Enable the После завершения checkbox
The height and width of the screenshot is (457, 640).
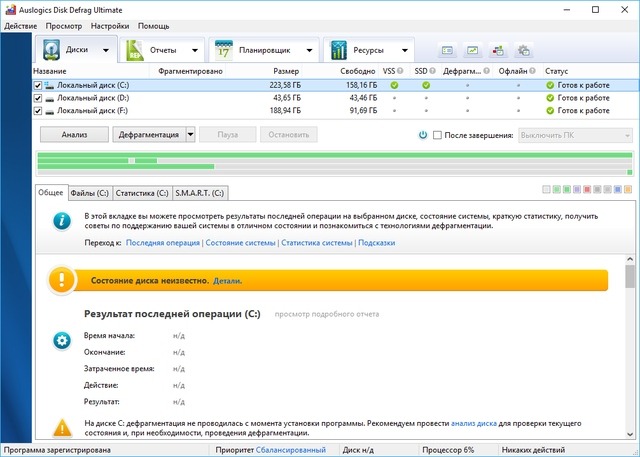437,135
